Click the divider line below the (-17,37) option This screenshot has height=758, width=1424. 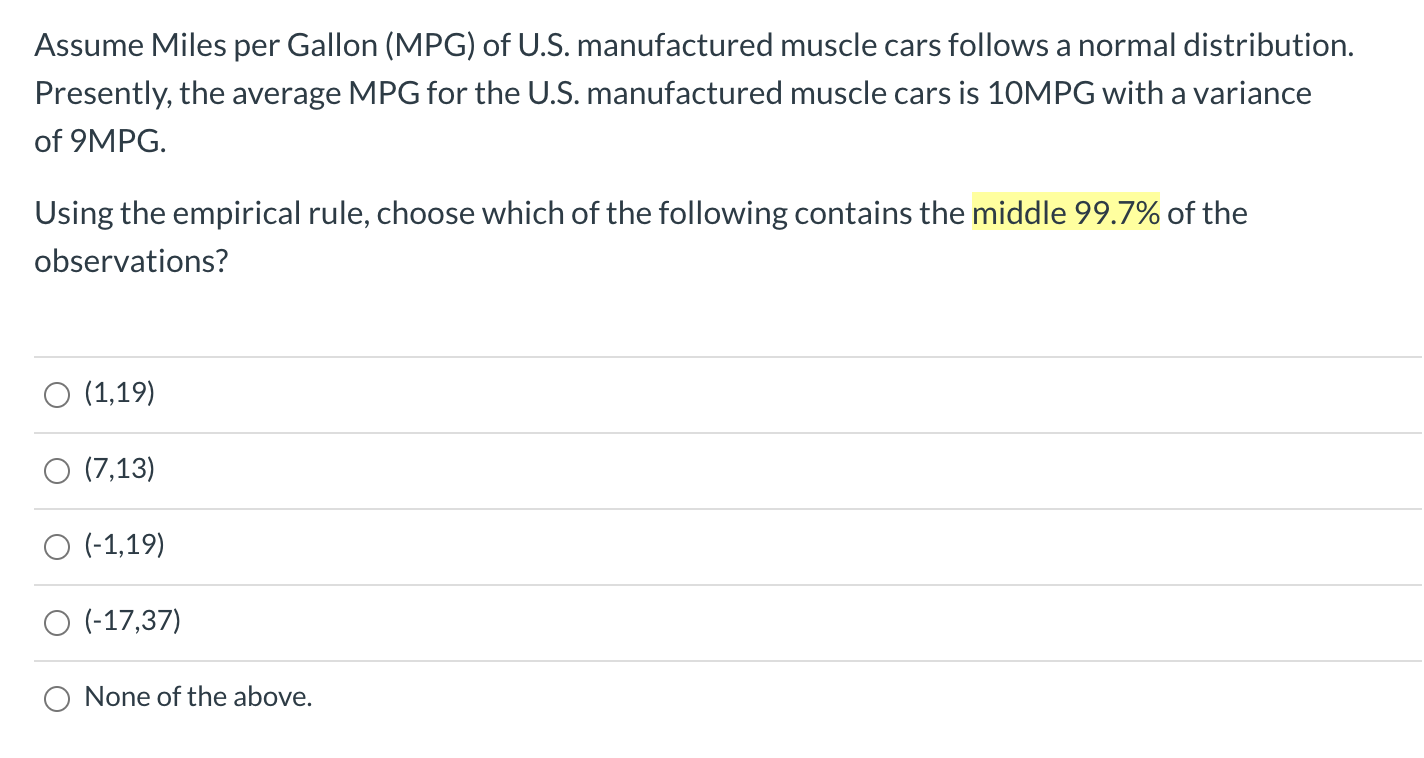(x=712, y=660)
